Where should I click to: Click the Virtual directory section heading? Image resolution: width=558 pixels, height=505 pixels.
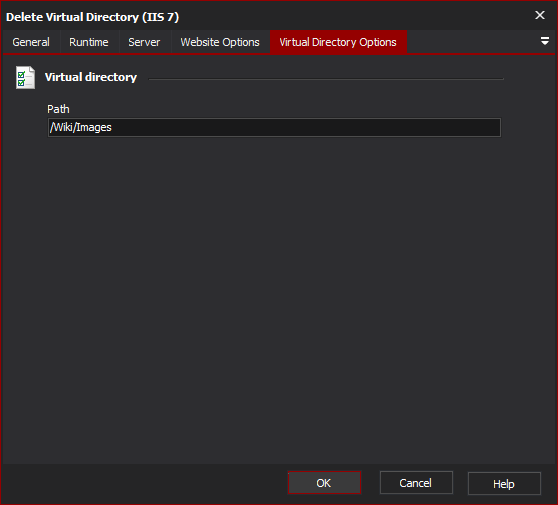click(x=91, y=77)
